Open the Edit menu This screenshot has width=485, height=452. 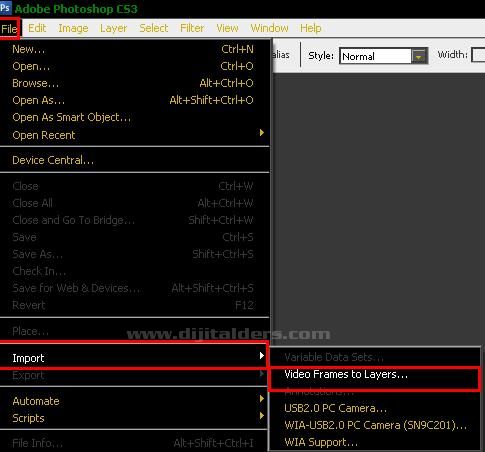coord(37,28)
